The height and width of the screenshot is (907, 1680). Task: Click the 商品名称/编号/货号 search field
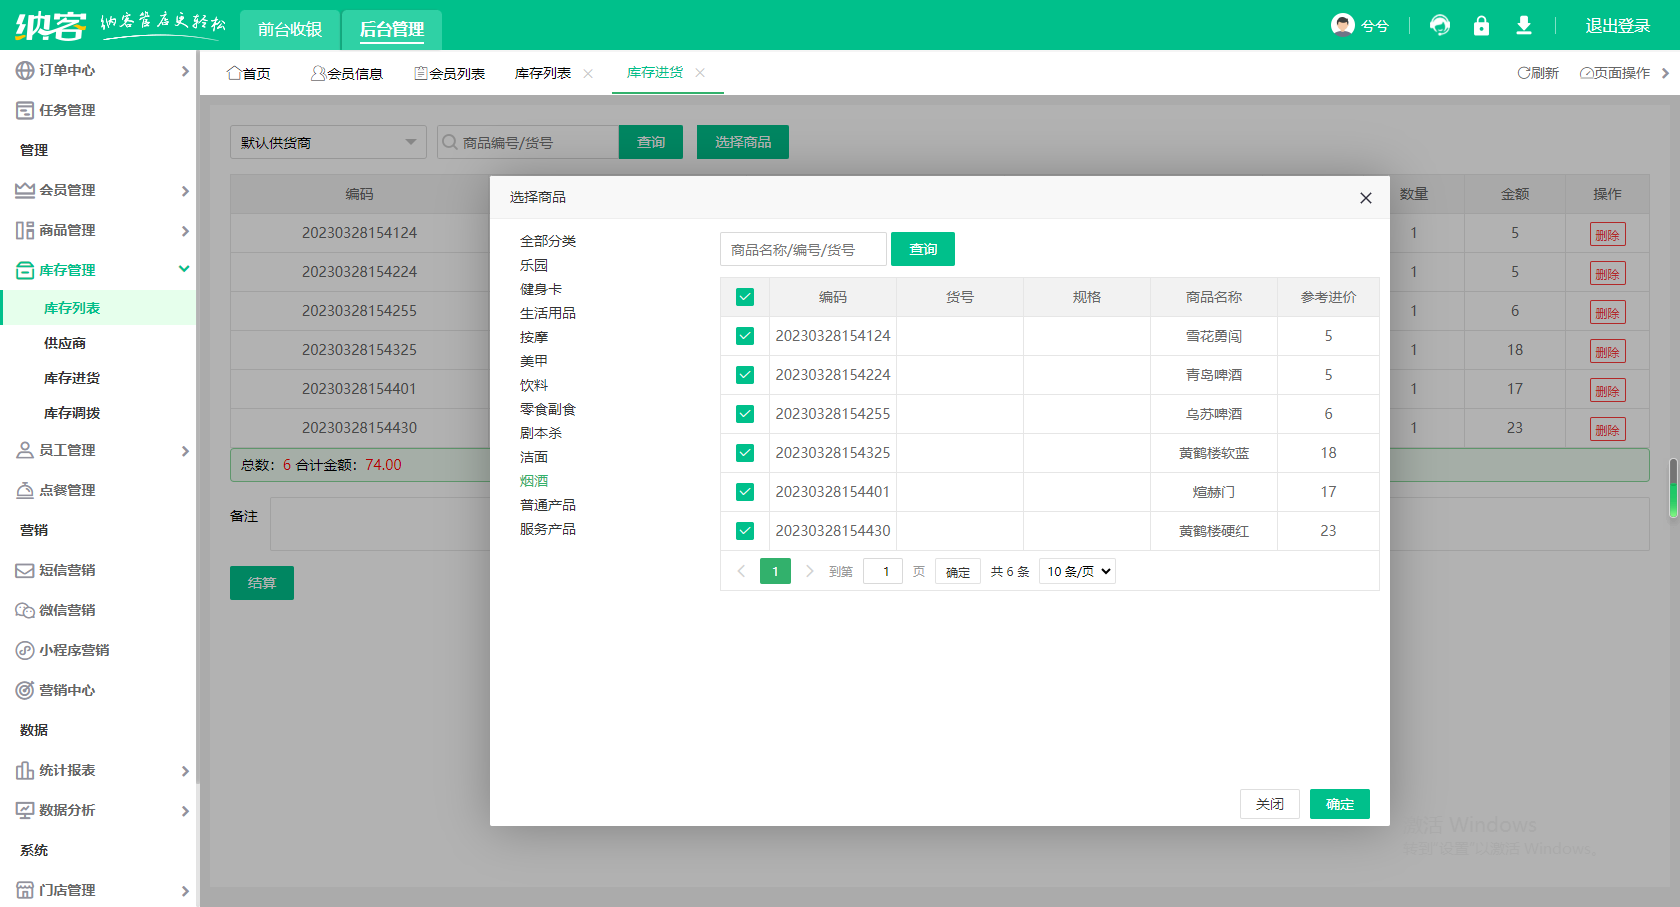click(803, 249)
